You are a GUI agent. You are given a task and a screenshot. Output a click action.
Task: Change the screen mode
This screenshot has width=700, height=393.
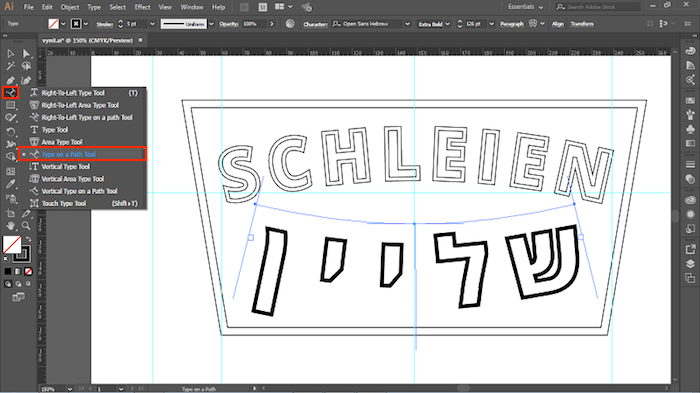(18, 297)
